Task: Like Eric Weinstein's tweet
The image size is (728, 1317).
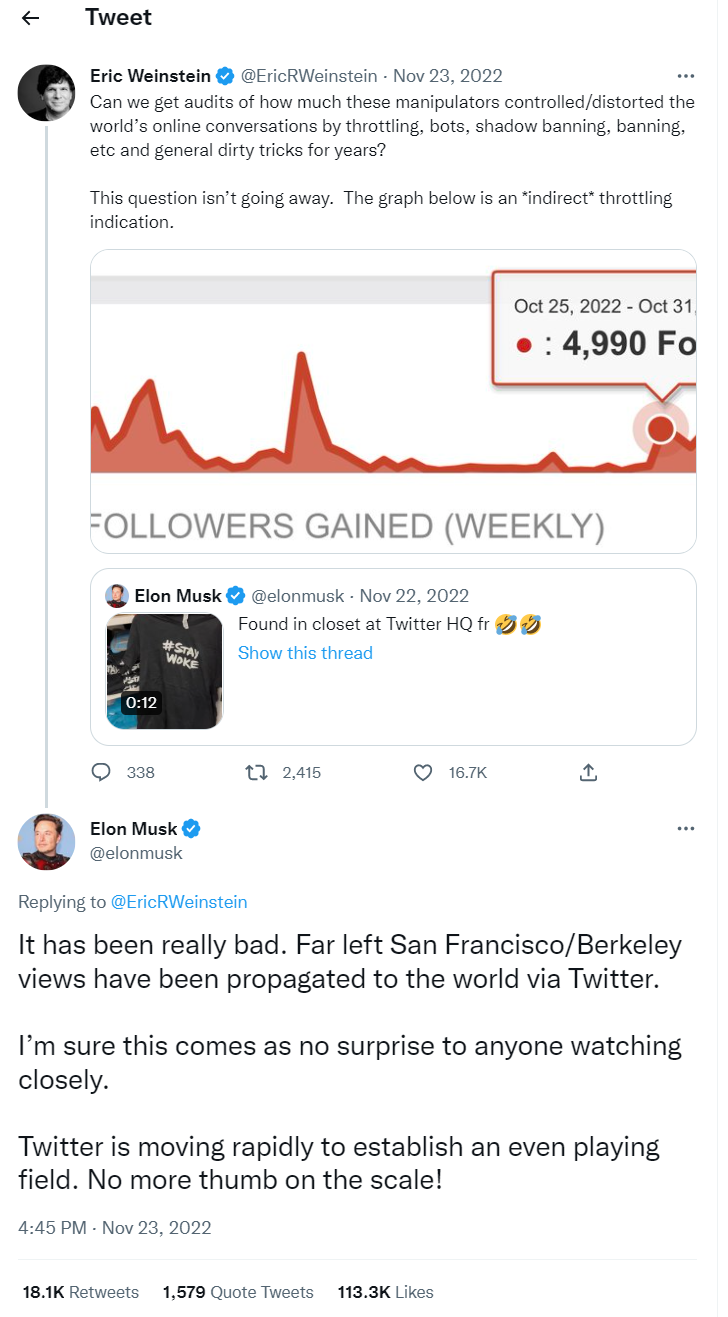Action: (x=423, y=772)
